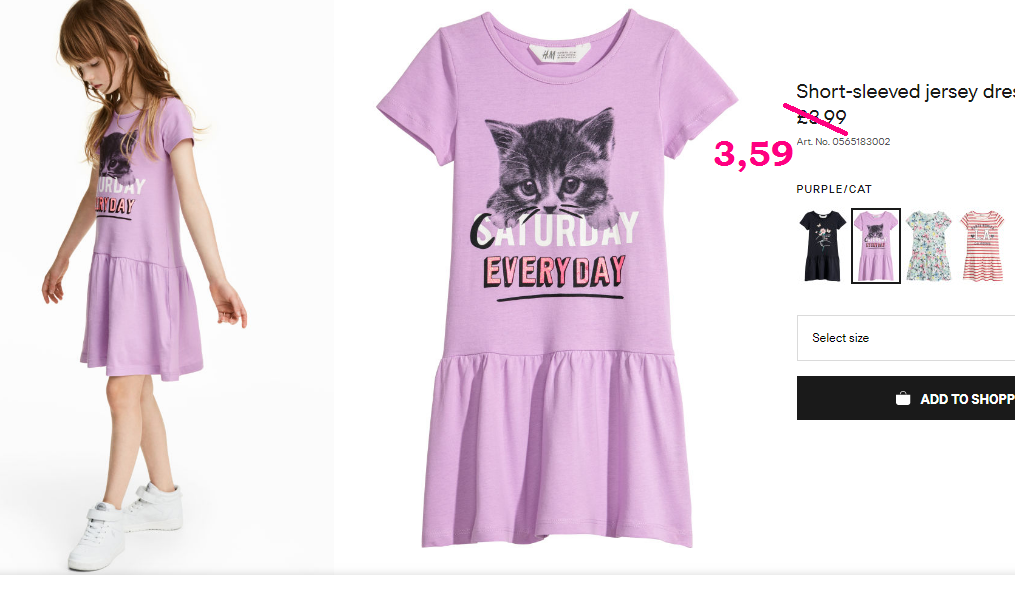Click the PURPLE/CAT colour label

point(834,189)
